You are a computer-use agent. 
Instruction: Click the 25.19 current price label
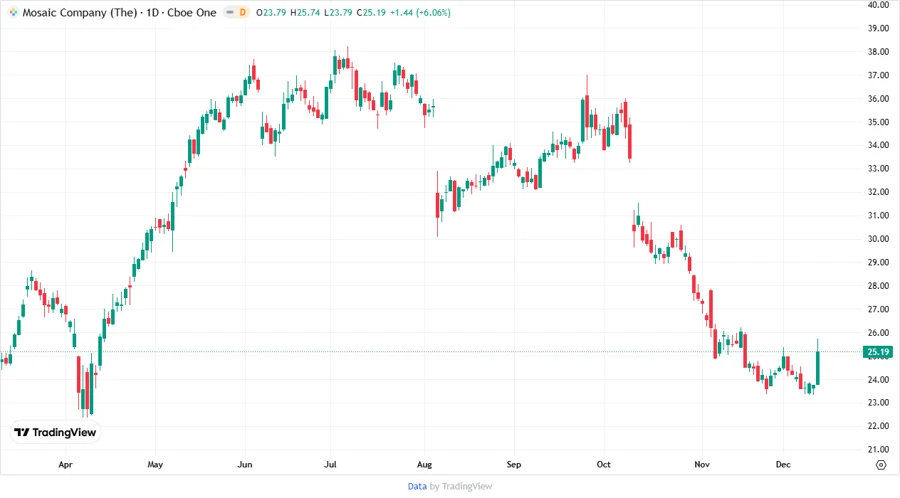(x=878, y=352)
